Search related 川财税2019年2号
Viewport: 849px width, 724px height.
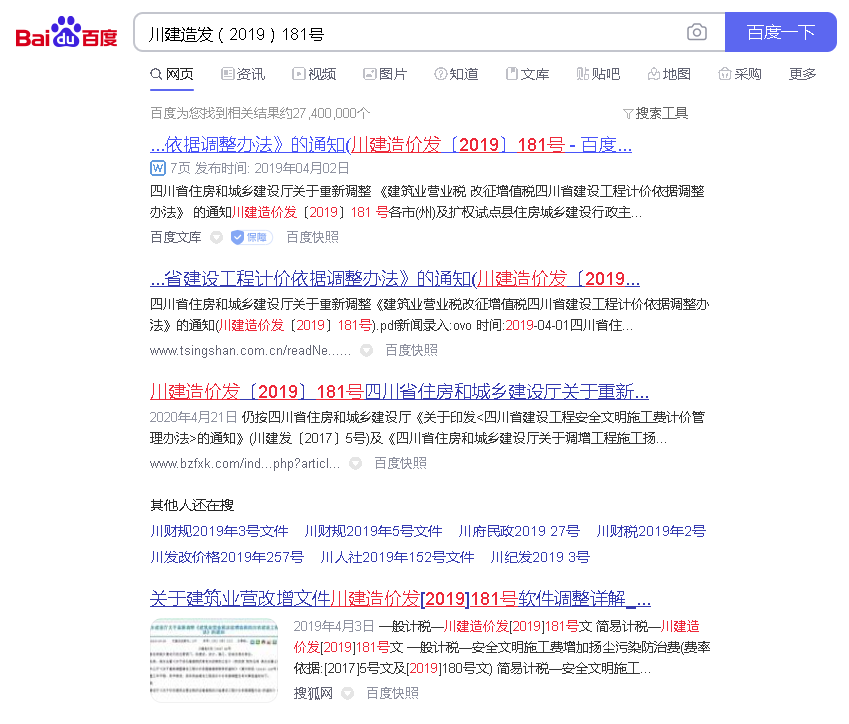pyautogui.click(x=651, y=531)
